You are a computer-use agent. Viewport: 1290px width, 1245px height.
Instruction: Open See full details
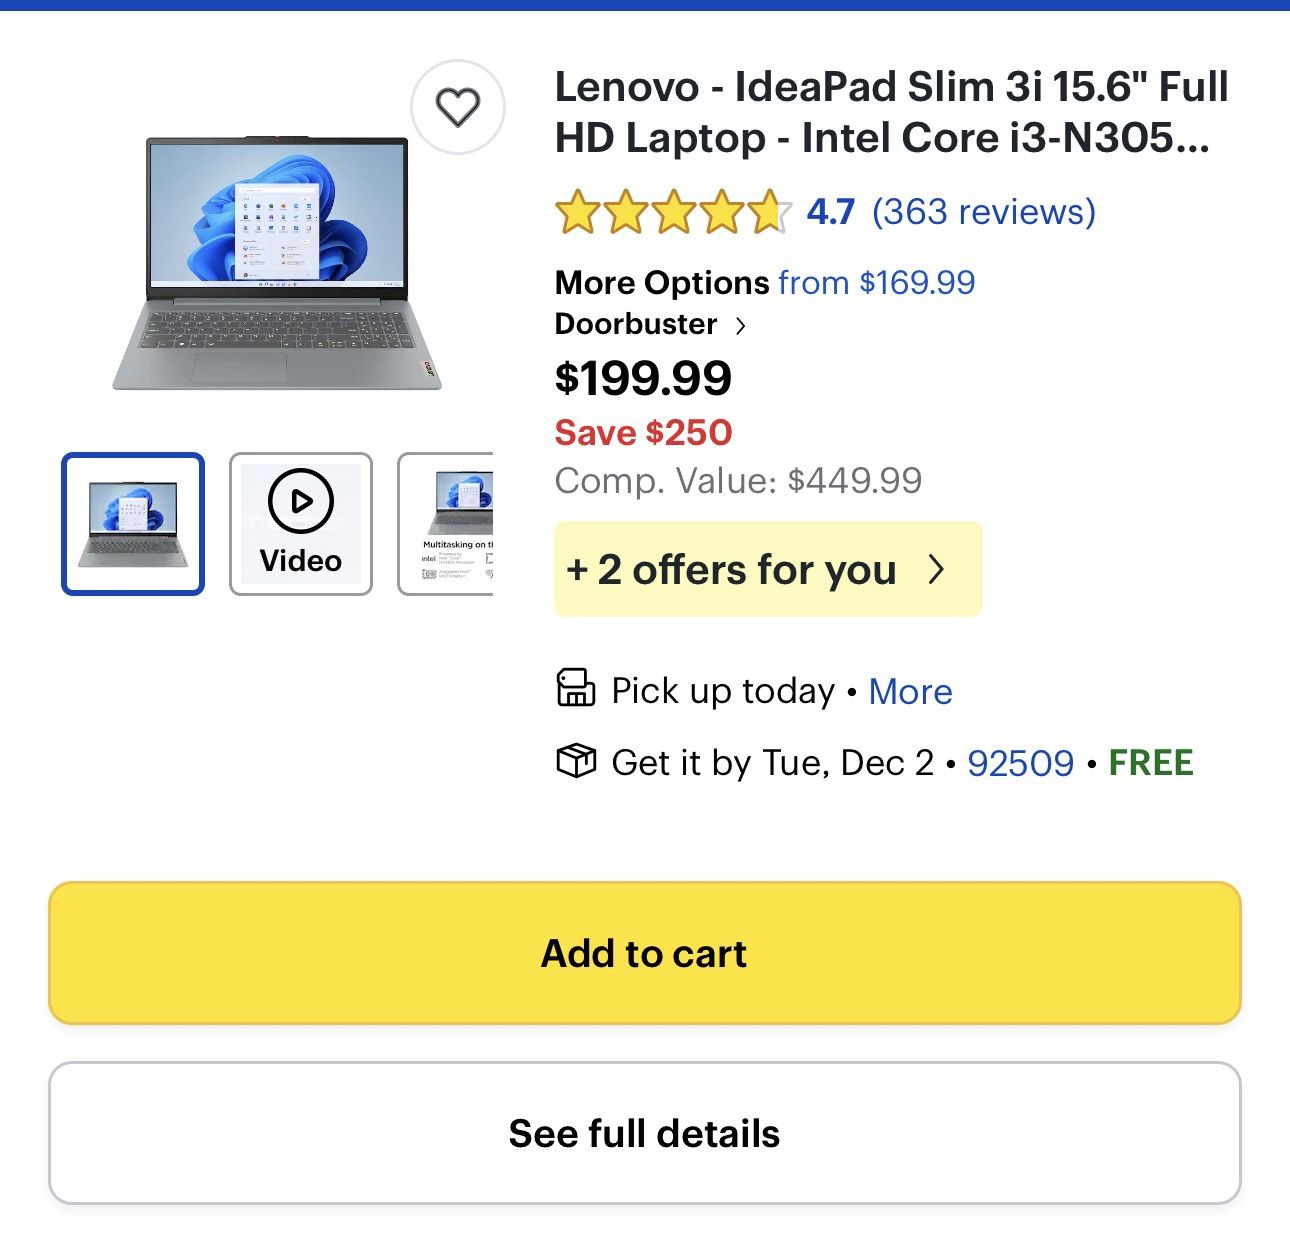click(644, 1133)
